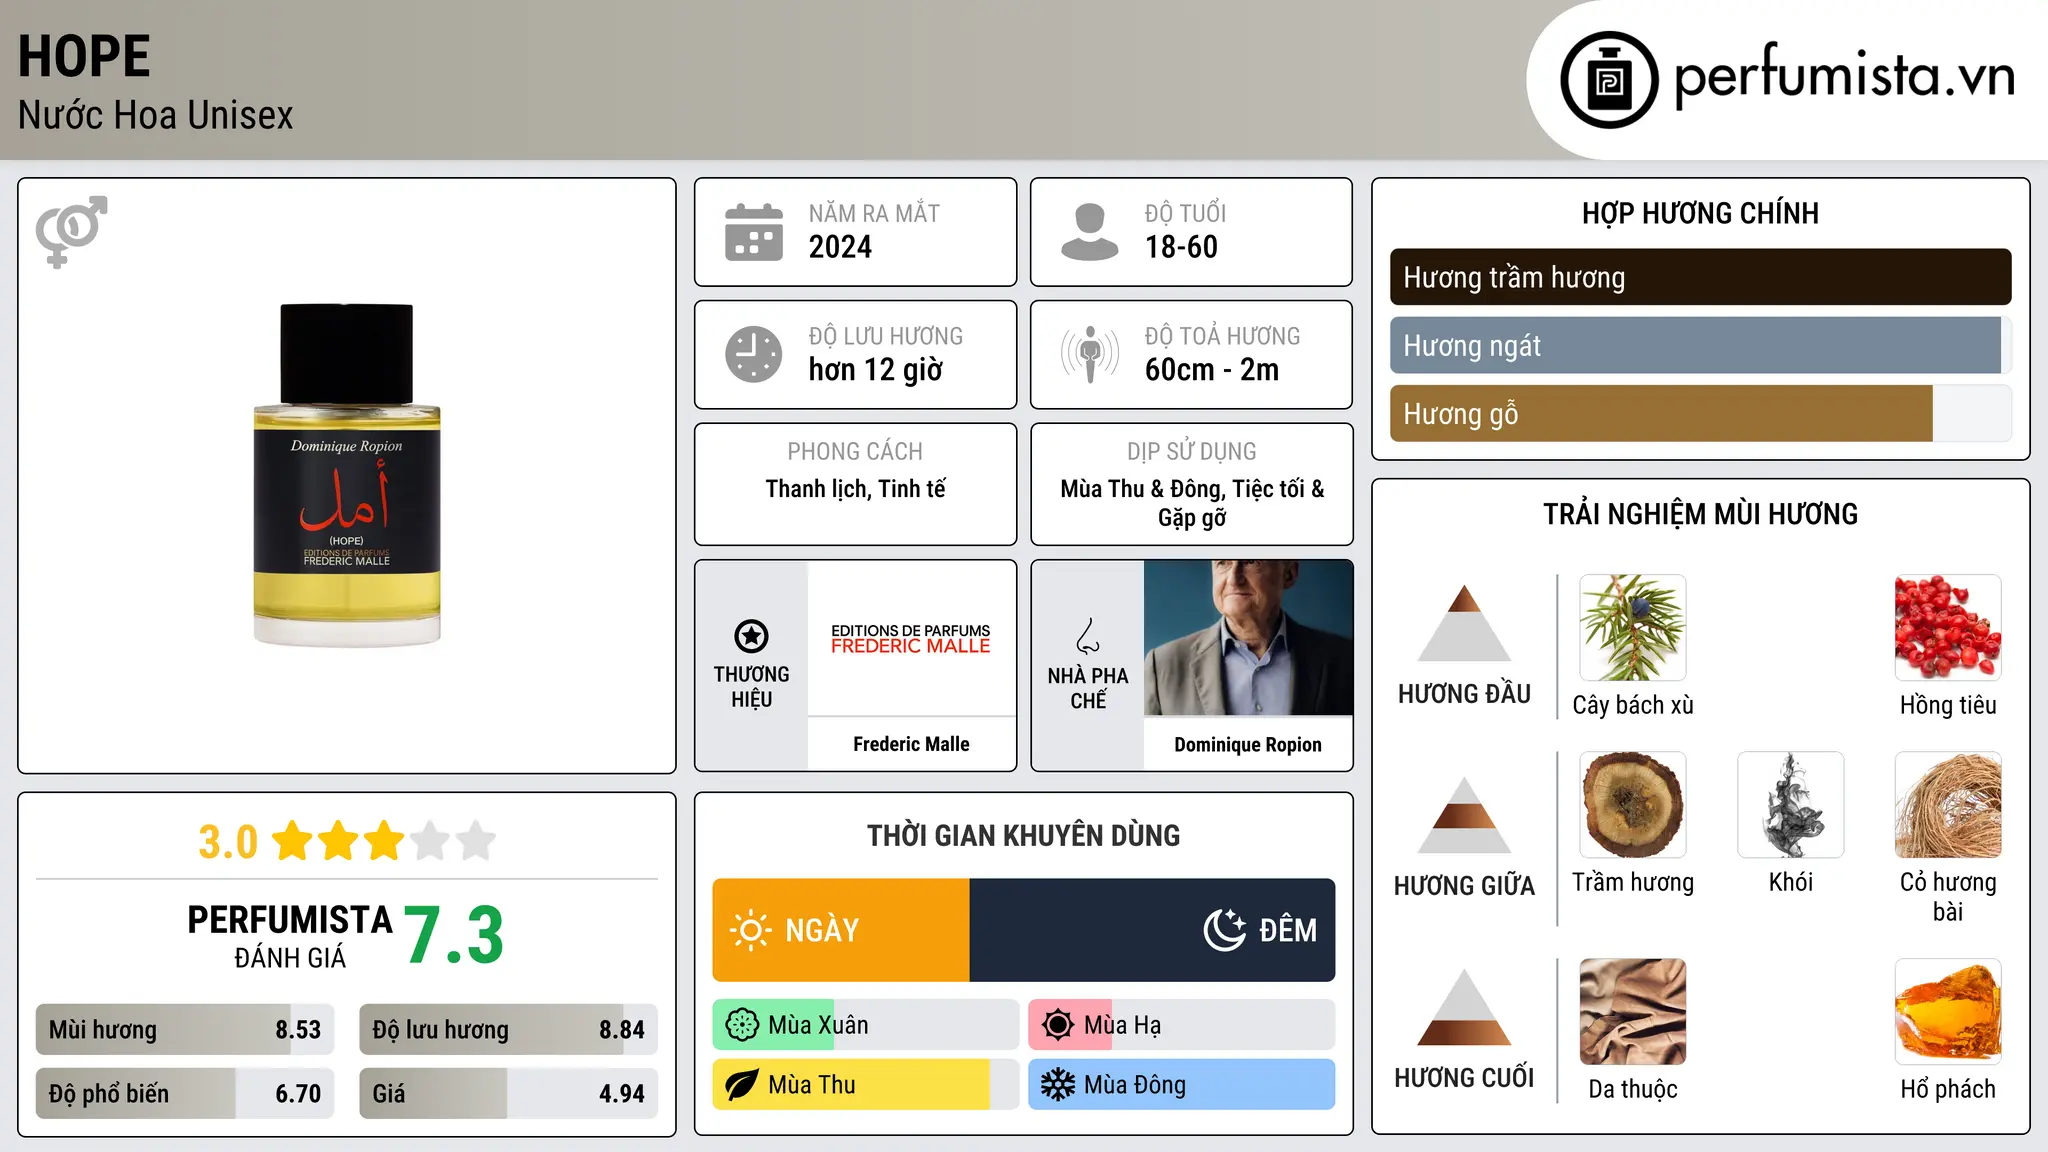Viewport: 2048px width, 1152px height.
Task: Open the Cỏ hương bài note image
Action: click(1948, 805)
